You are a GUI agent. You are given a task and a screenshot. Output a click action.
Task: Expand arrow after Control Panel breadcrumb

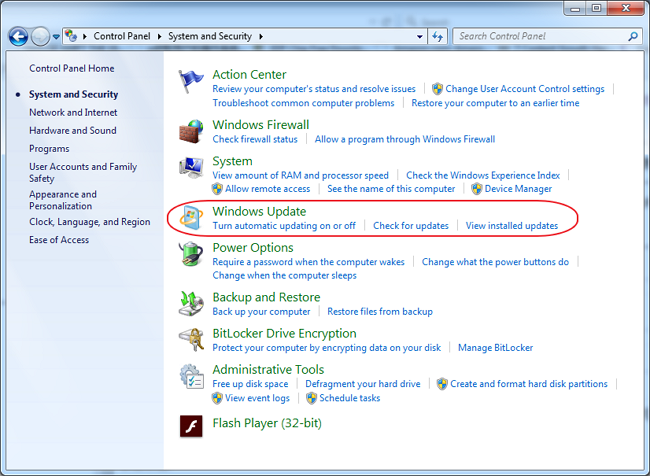[x=159, y=36]
